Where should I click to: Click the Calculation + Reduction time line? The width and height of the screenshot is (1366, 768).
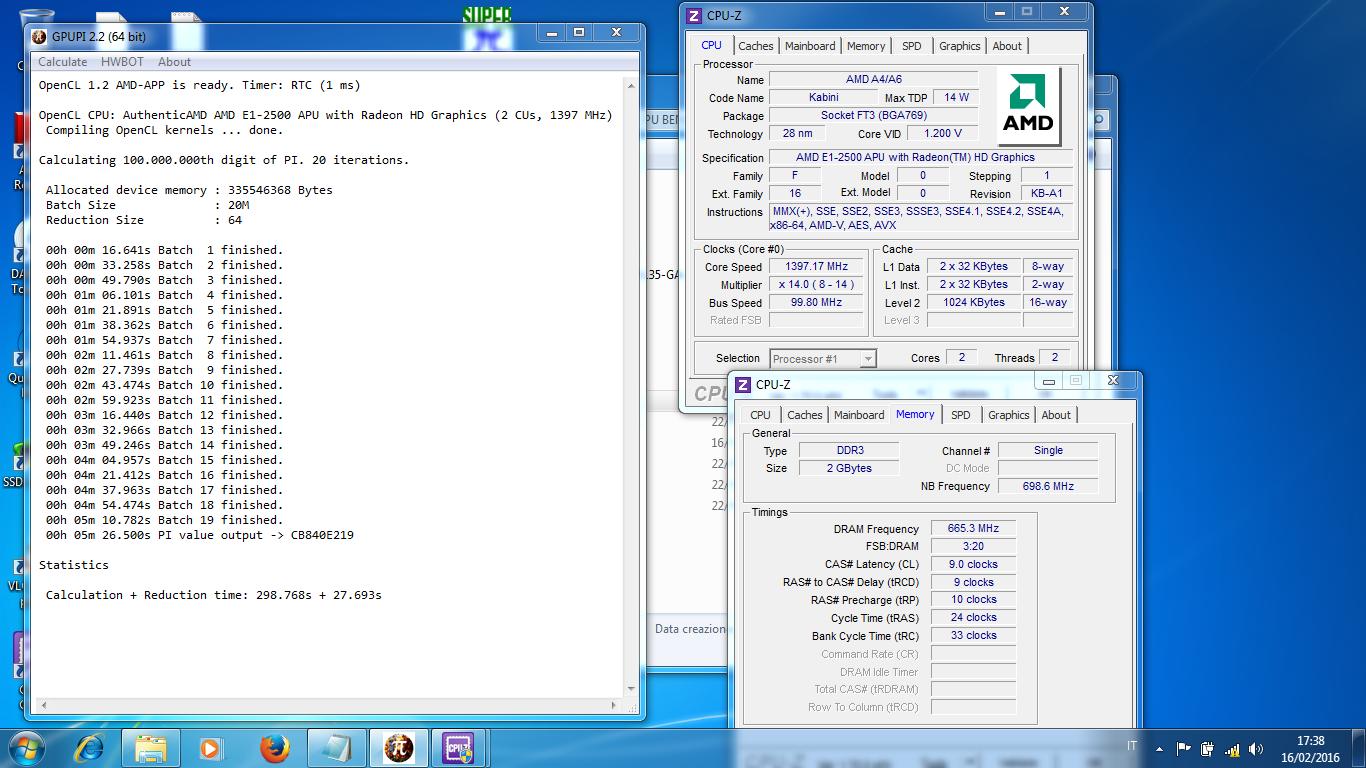click(x=213, y=595)
